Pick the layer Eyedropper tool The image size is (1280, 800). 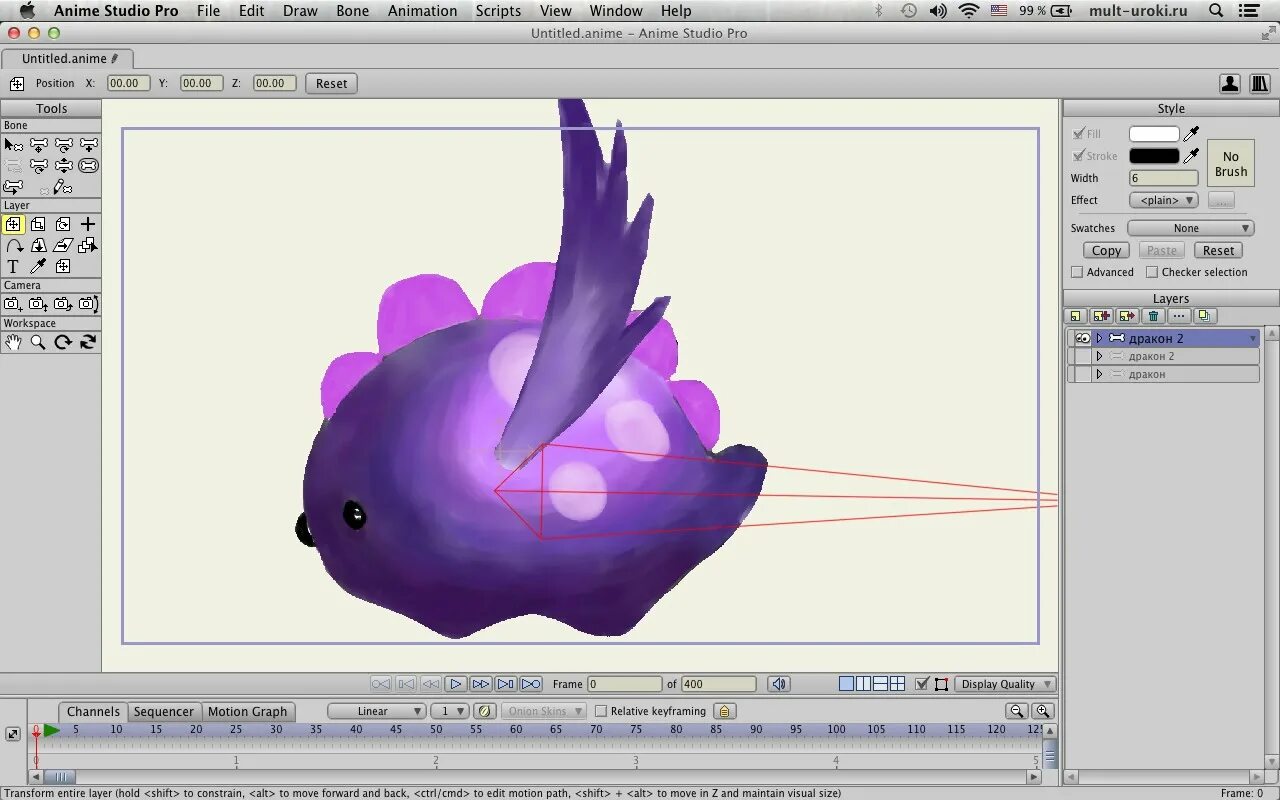(38, 266)
